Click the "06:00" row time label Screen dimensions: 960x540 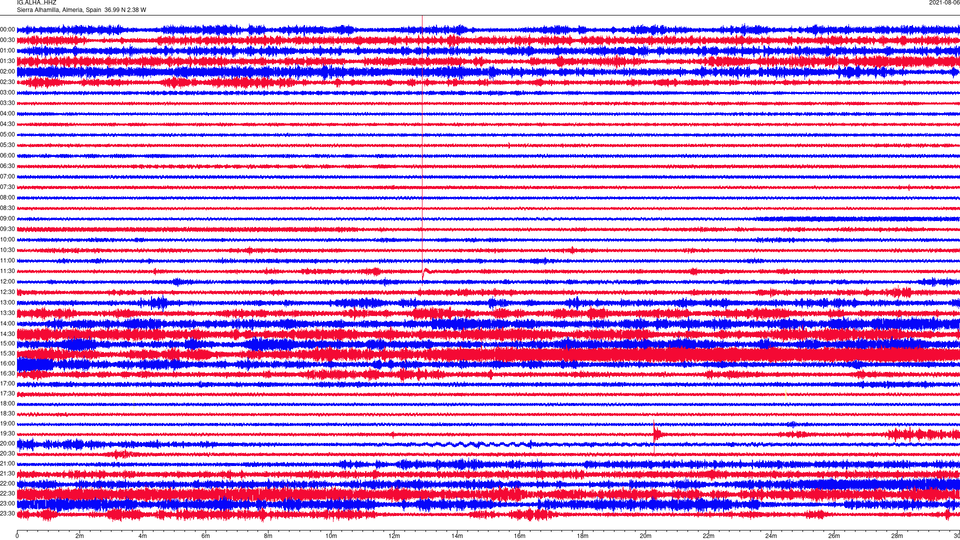click(x=7, y=156)
